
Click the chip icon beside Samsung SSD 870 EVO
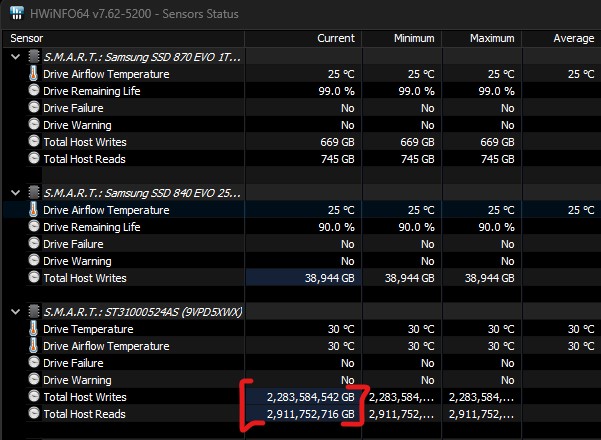pyautogui.click(x=34, y=57)
